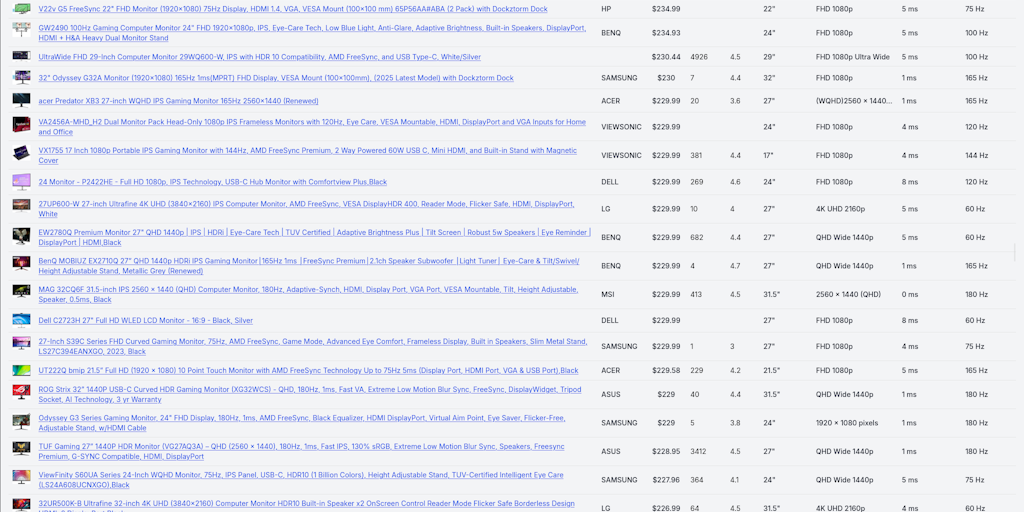1024x512 pixels.
Task: Open the UT222Q bmip Touch Monitor link
Action: (308, 370)
